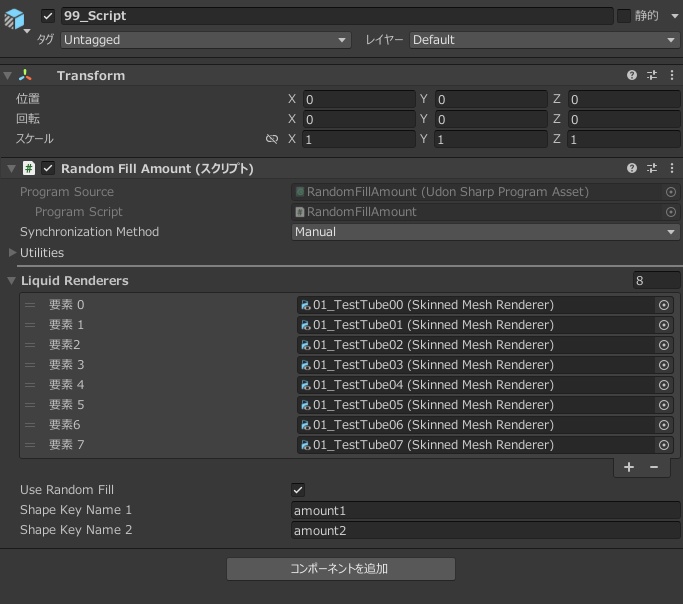The width and height of the screenshot is (683, 604).
Task: Edit Shape Key Name 2 amount2 field
Action: [x=485, y=530]
